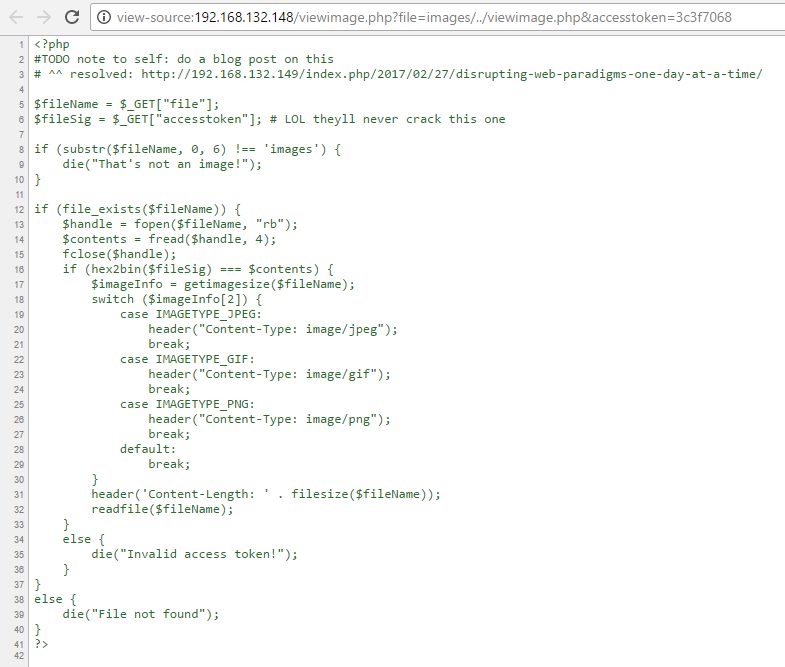The height and width of the screenshot is (667, 785).
Task: Click line number 31 in the gutter
Action: click(19, 495)
